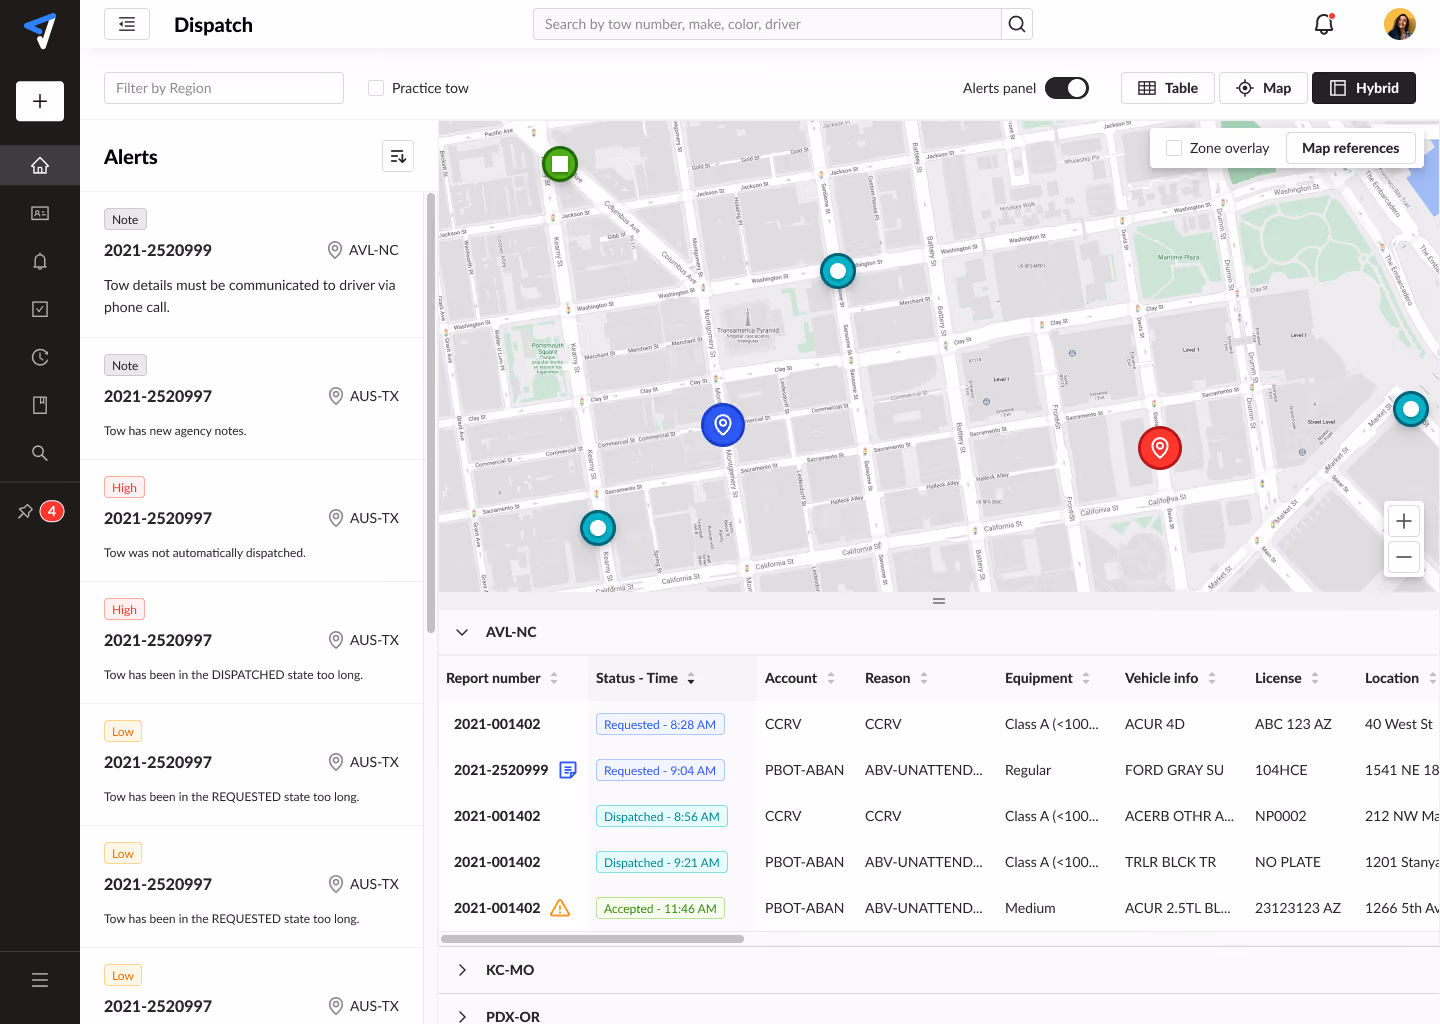Open the user profile avatar

point(1400,24)
